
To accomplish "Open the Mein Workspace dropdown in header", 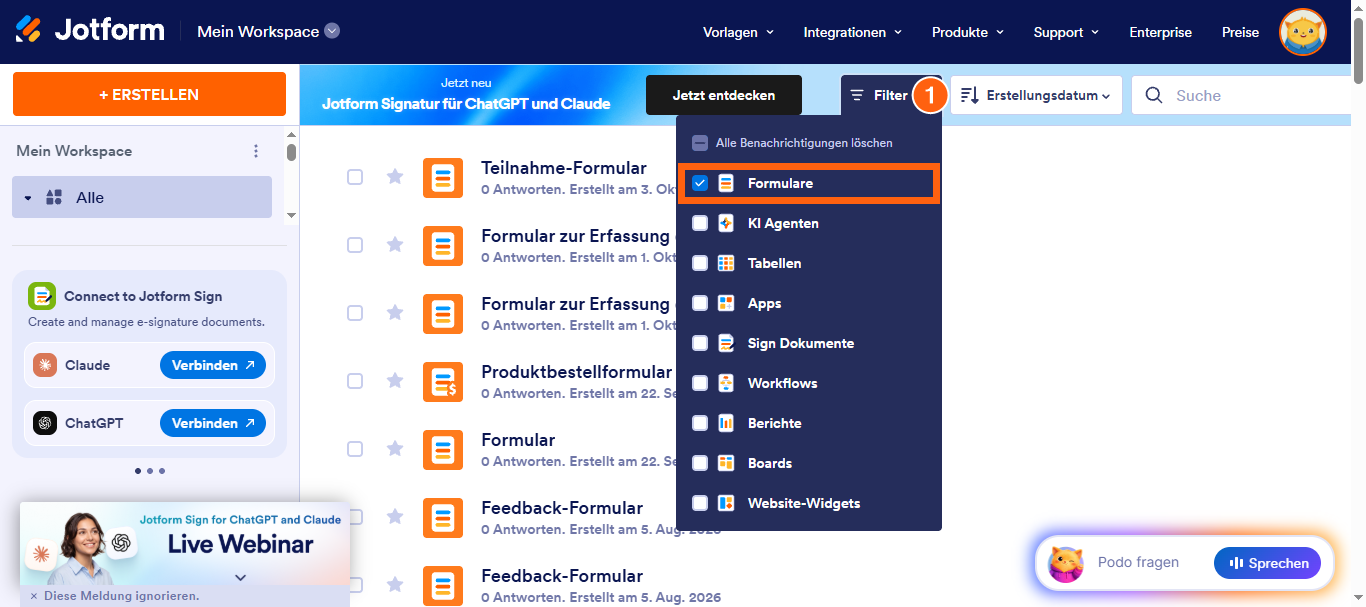I will 268,31.
